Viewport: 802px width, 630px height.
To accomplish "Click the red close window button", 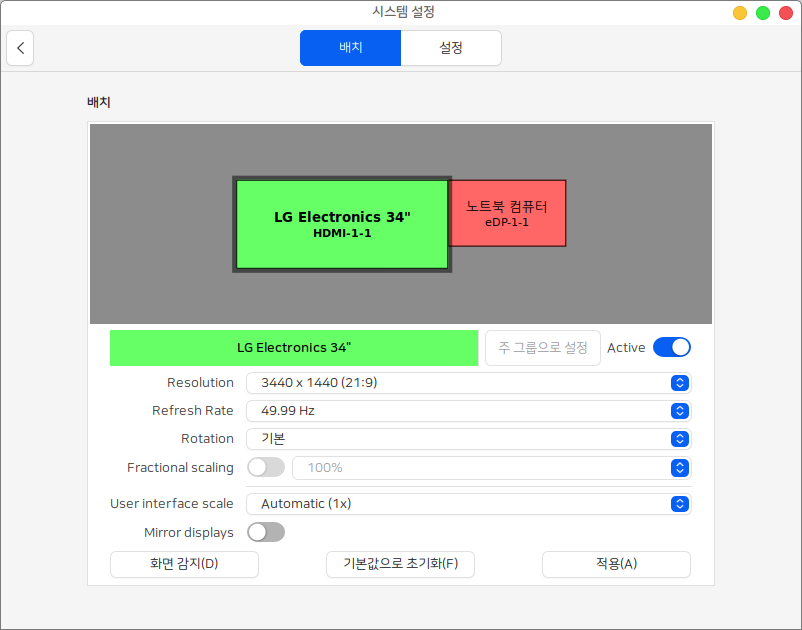I will (x=784, y=13).
